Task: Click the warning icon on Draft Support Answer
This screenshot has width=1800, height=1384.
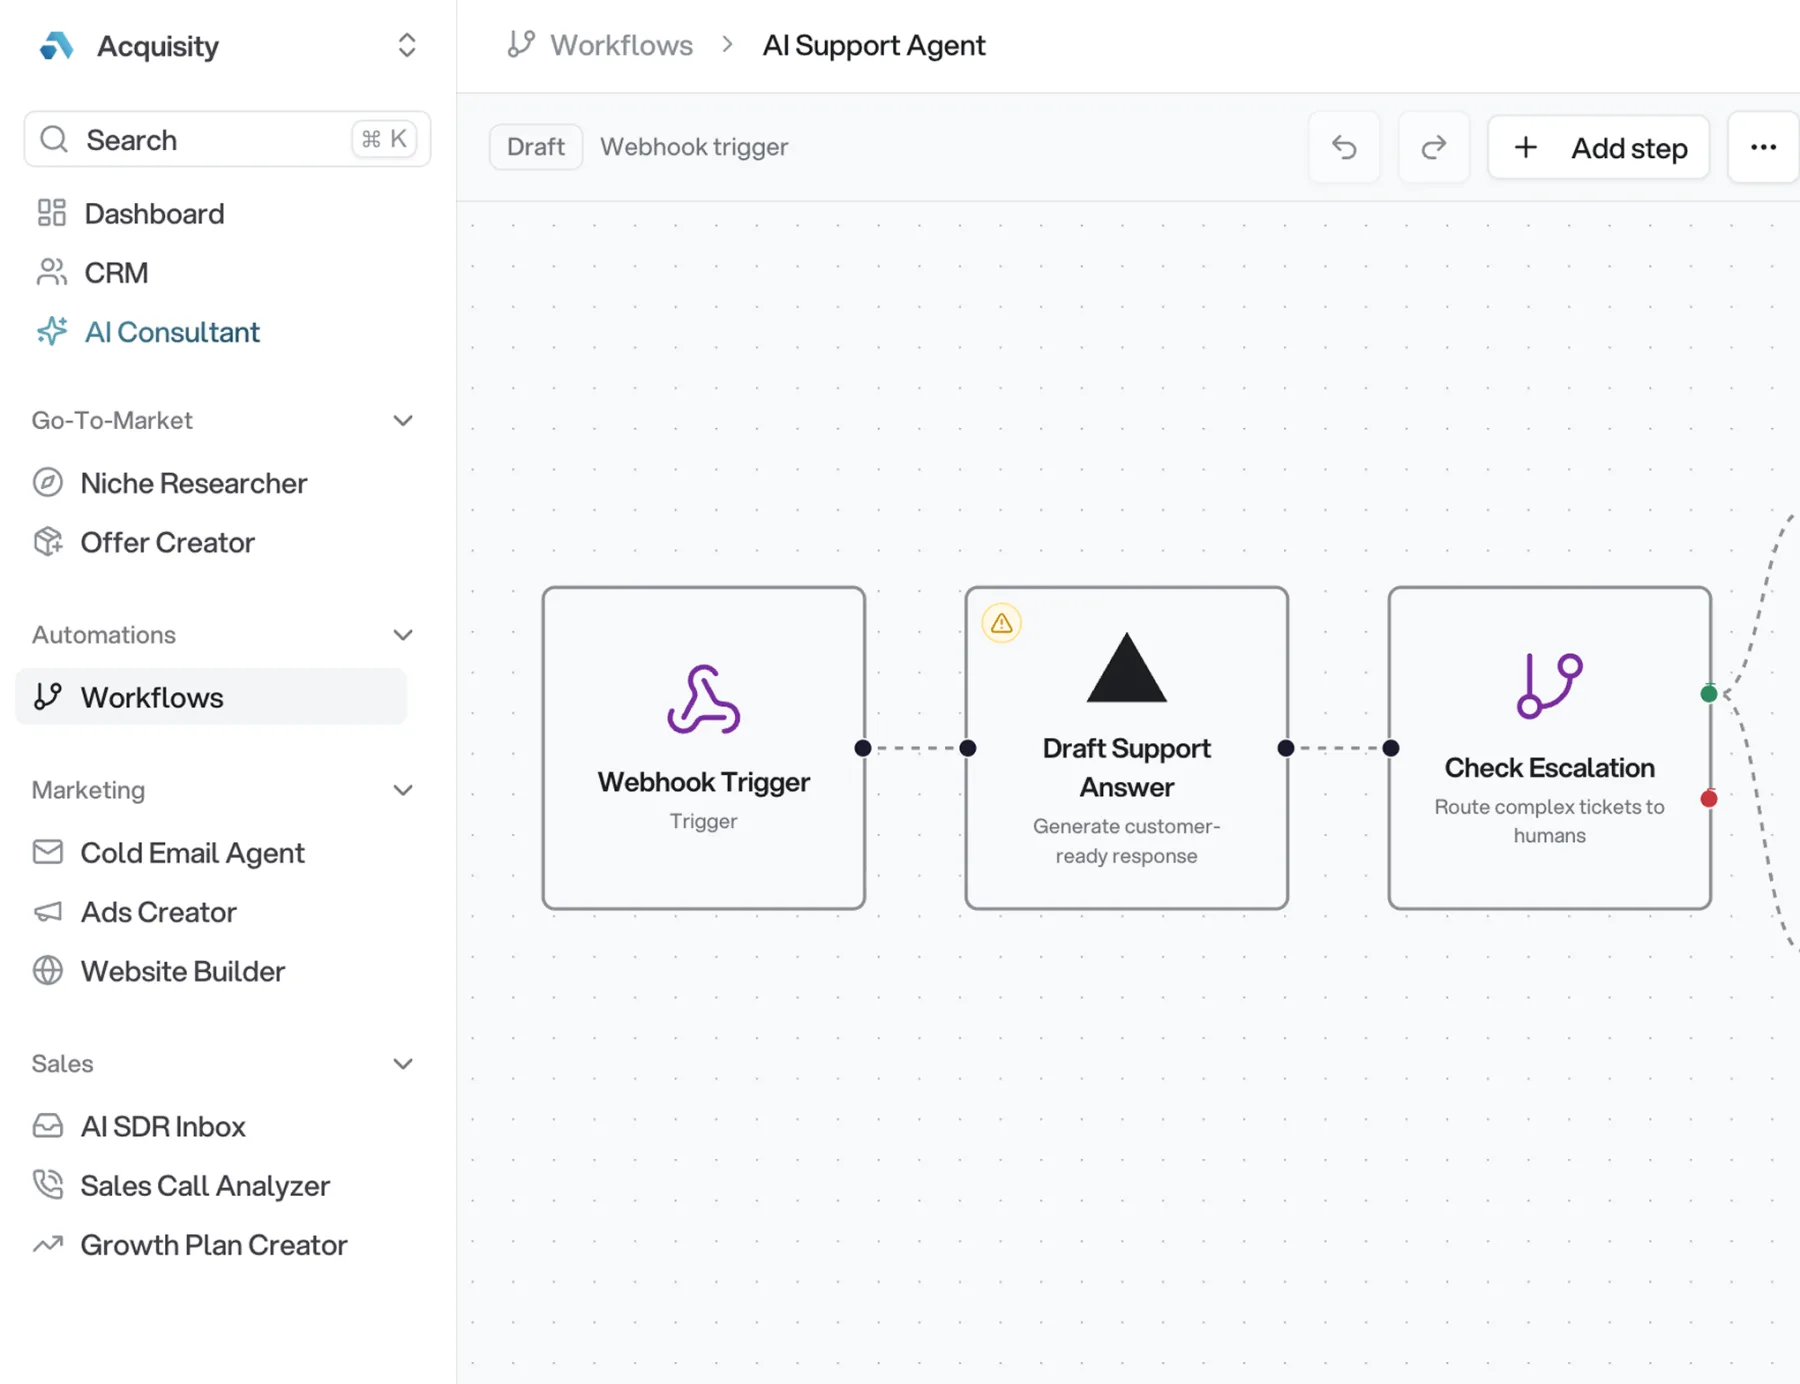Action: tap(1001, 622)
